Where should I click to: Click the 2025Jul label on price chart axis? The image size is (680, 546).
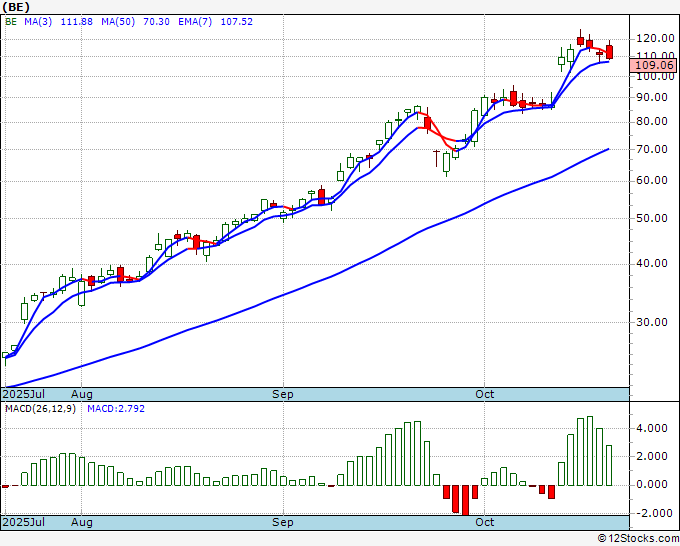24,394
